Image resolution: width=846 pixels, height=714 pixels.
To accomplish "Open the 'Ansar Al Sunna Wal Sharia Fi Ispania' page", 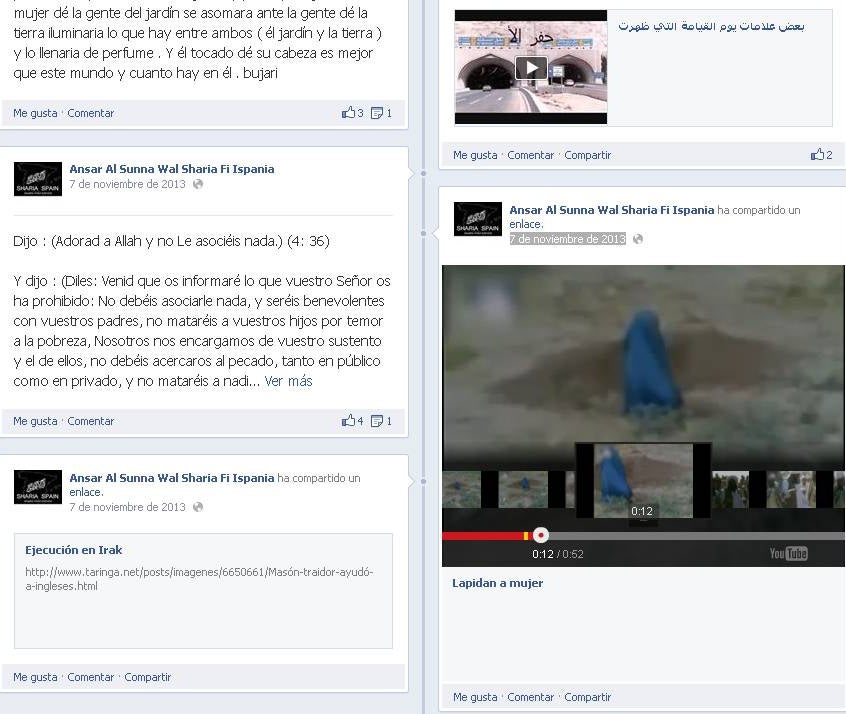I will tap(171, 168).
